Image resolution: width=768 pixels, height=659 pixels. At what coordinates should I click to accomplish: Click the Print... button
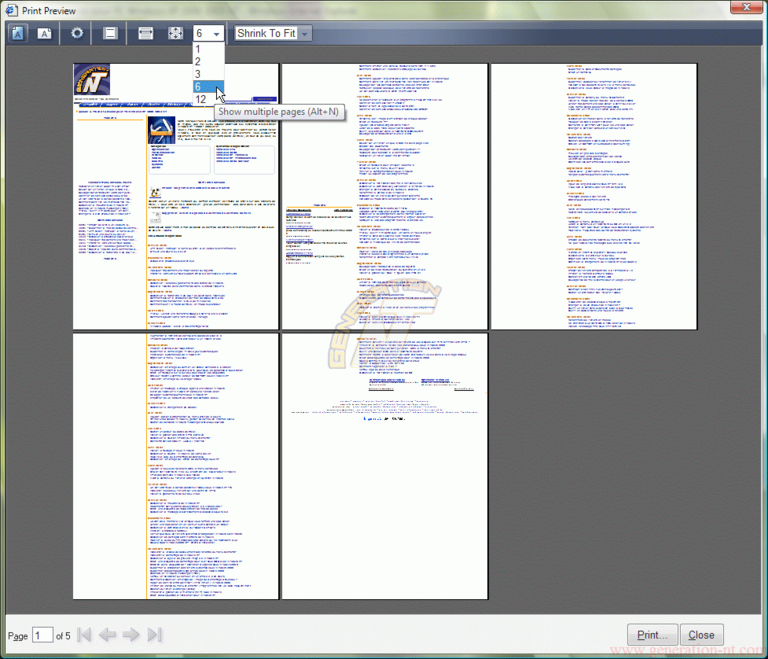[x=652, y=635]
